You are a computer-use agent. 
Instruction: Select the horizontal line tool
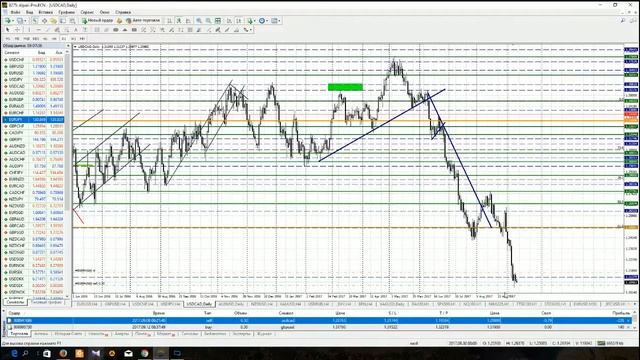(x=38, y=29)
